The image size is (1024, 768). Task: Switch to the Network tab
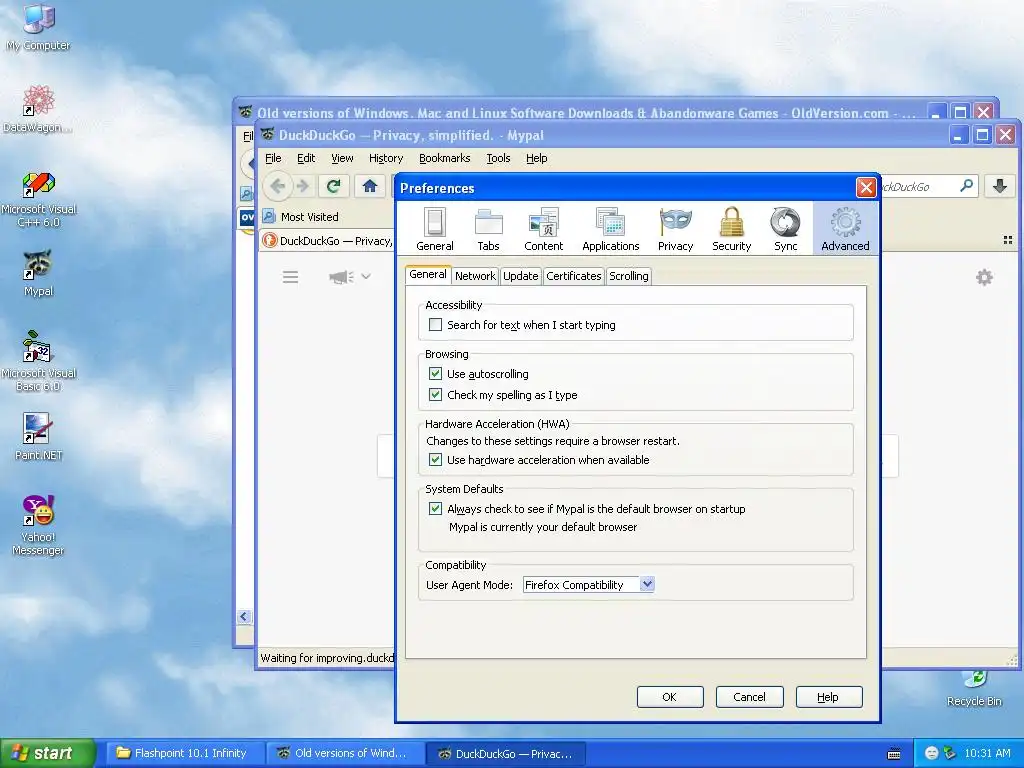pos(475,276)
